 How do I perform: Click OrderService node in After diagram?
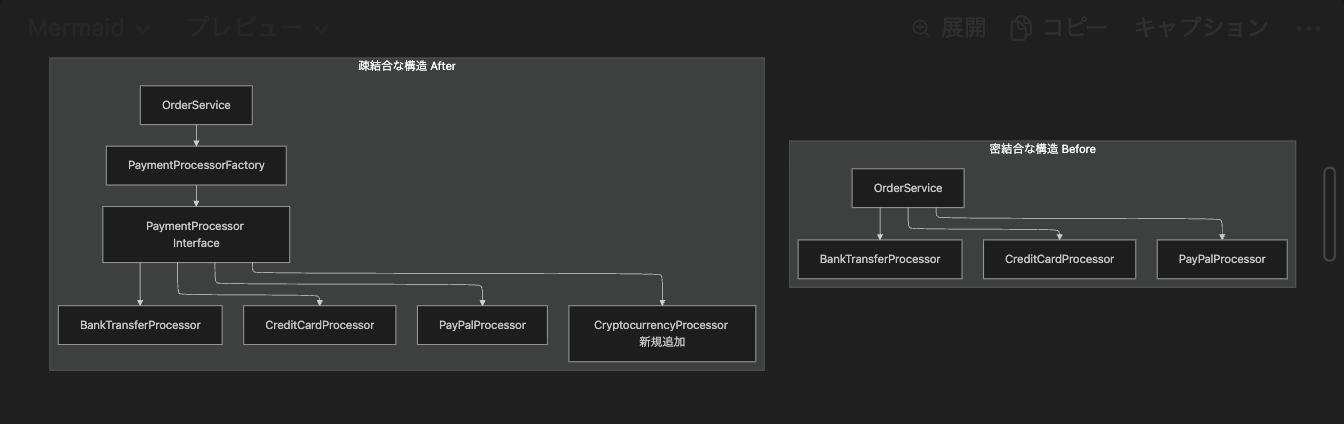pyautogui.click(x=196, y=105)
